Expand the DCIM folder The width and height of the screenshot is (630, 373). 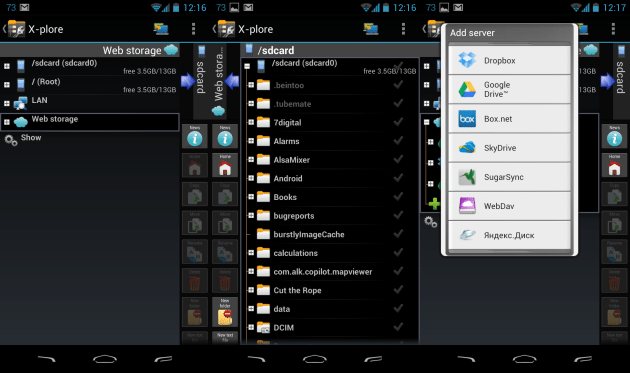pos(251,327)
